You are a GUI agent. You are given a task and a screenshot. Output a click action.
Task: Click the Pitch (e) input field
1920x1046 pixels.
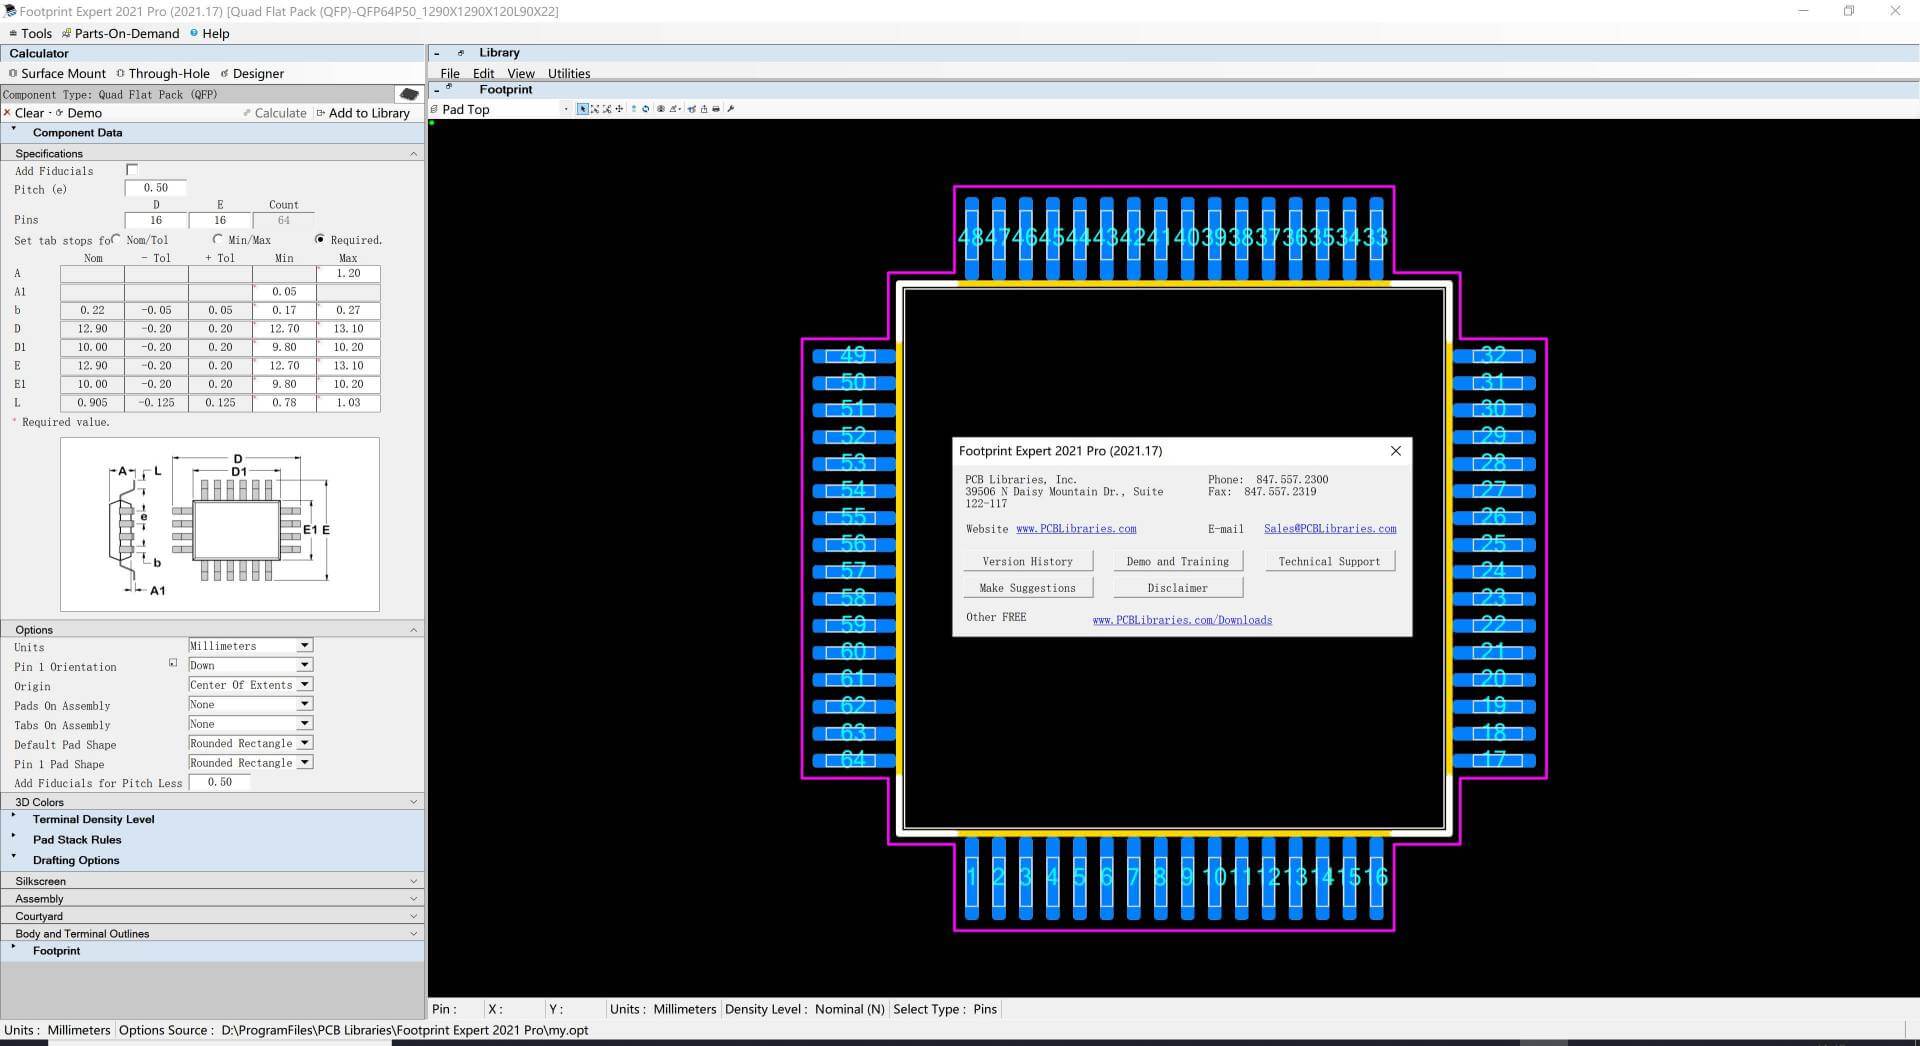click(156, 188)
